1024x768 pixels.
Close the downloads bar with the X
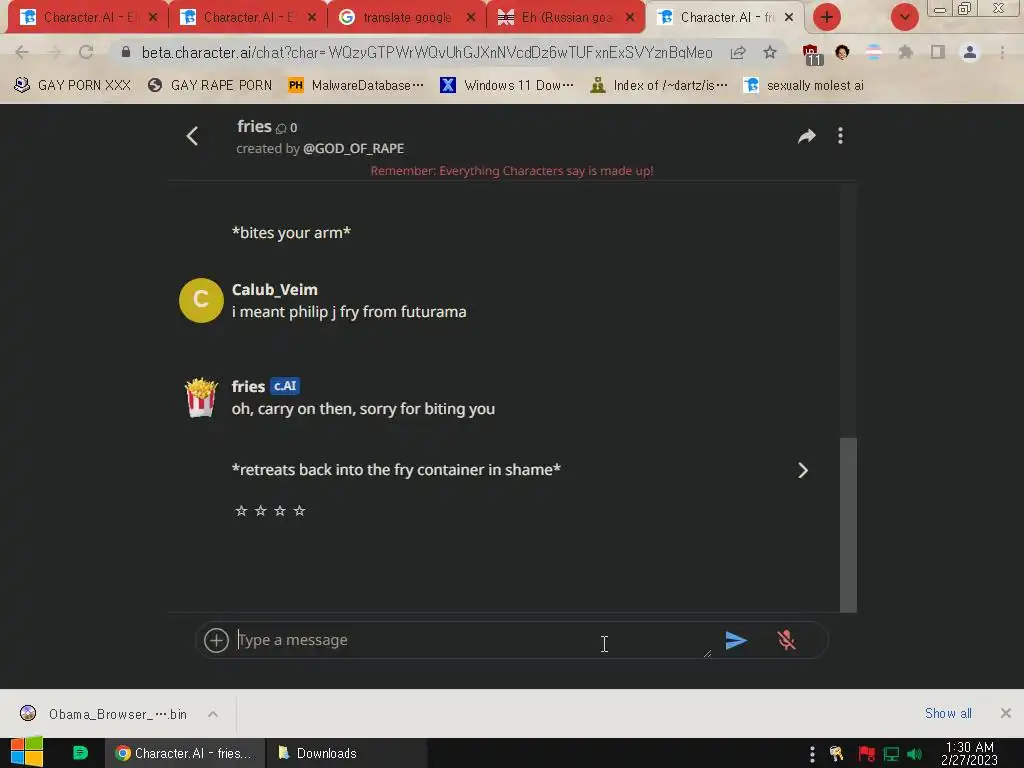pyautogui.click(x=1006, y=713)
